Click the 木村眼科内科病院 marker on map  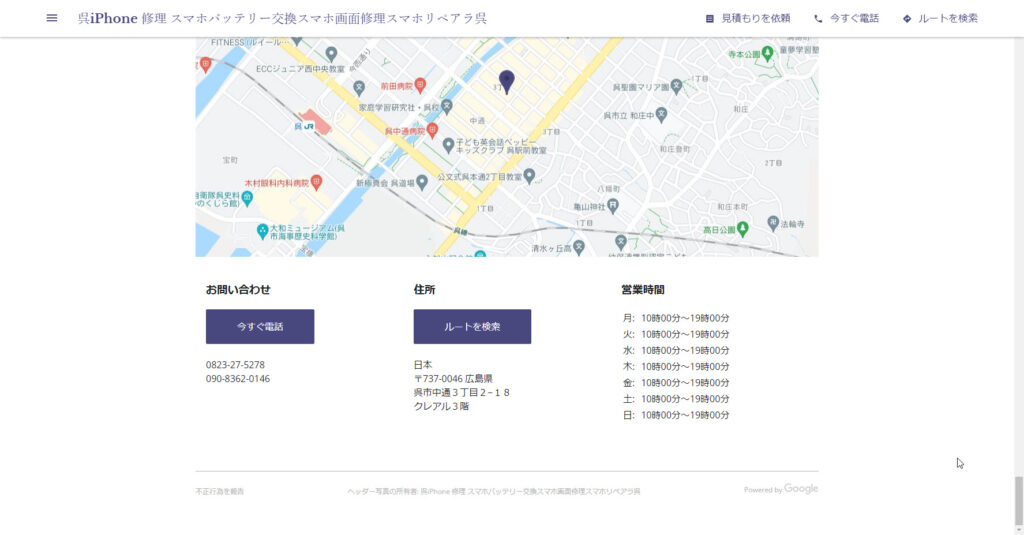click(316, 182)
